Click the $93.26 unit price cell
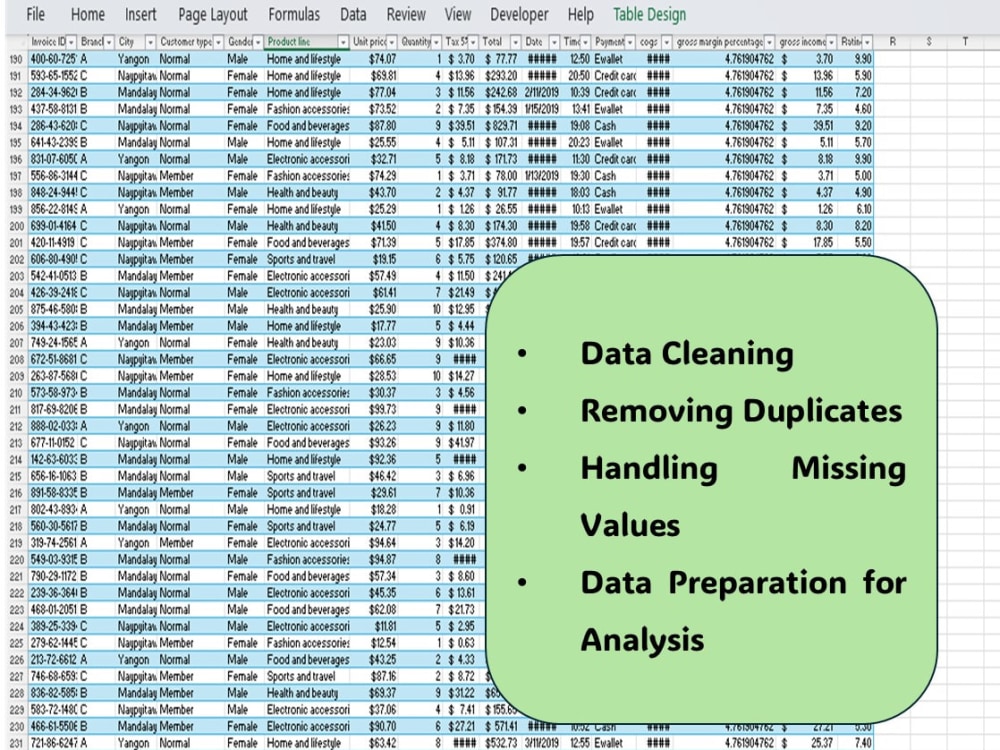This screenshot has height=750, width=1000. point(374,443)
